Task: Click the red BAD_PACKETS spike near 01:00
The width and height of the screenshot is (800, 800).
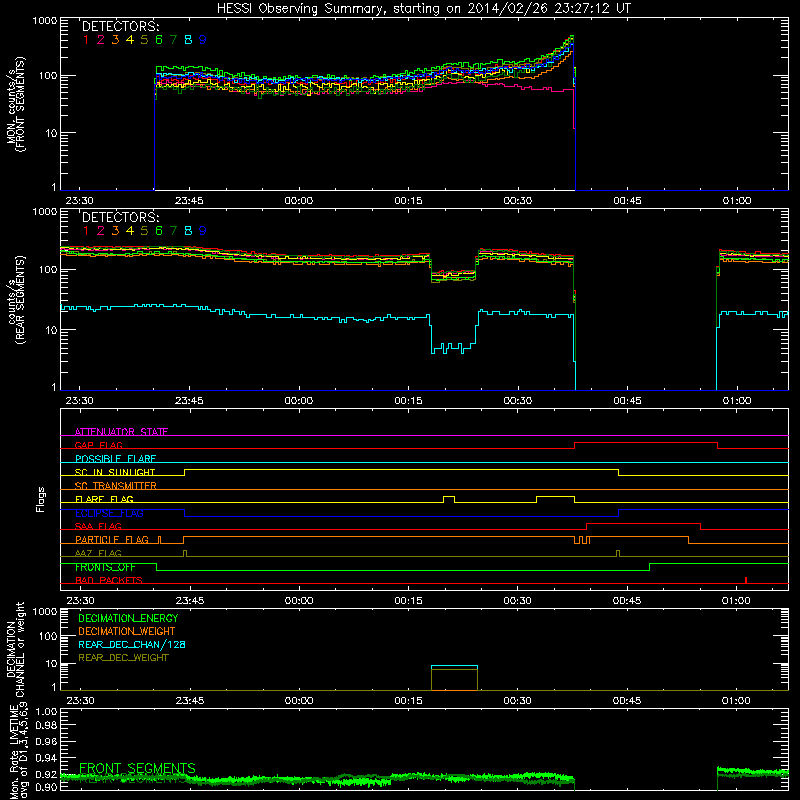Action: point(746,580)
